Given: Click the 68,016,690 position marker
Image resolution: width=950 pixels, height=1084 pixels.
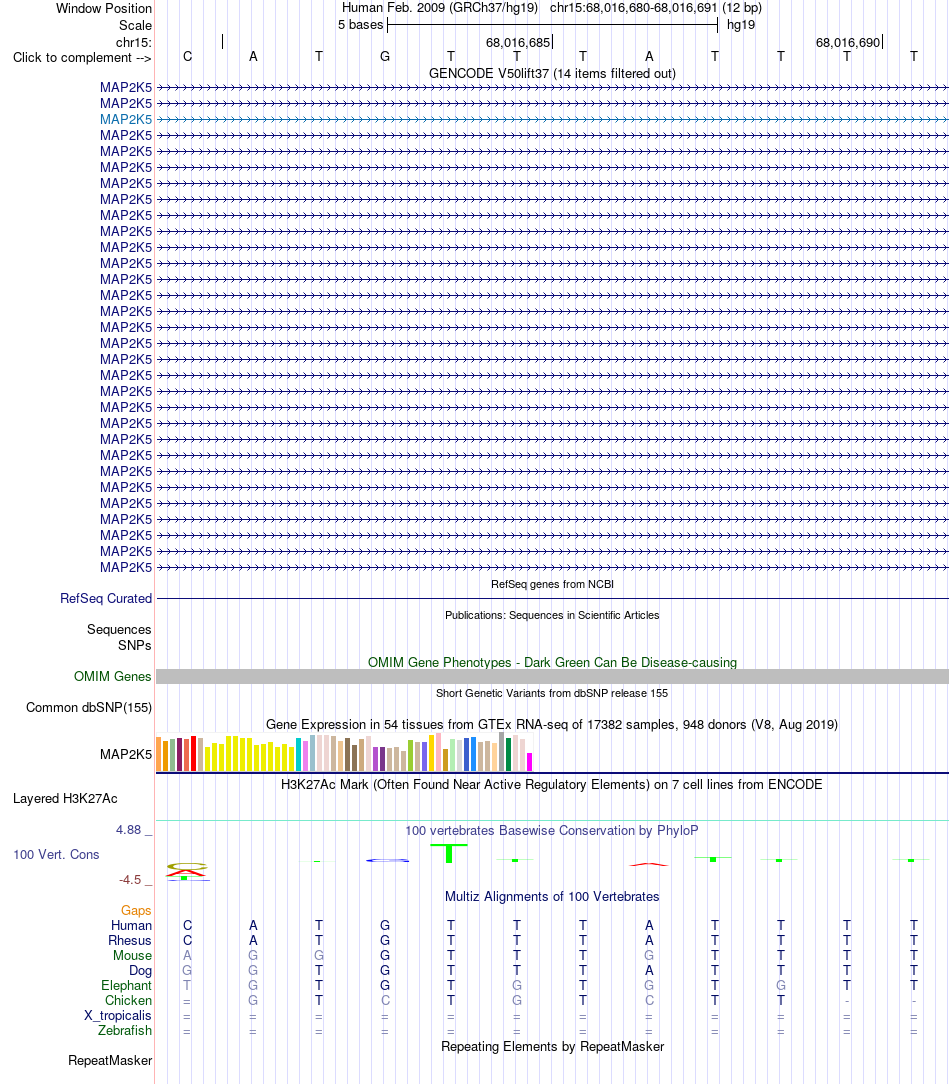Looking at the screenshot, I should pos(848,43).
